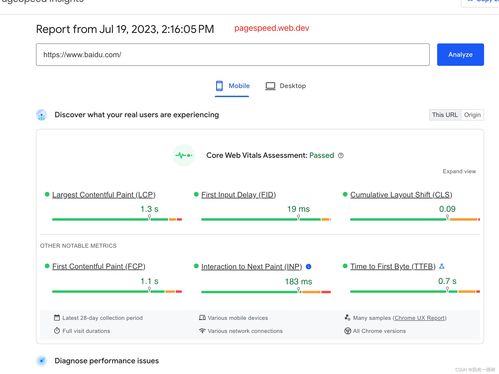Open First Input Delay (FID) link
The image size is (499, 374).
tap(239, 195)
